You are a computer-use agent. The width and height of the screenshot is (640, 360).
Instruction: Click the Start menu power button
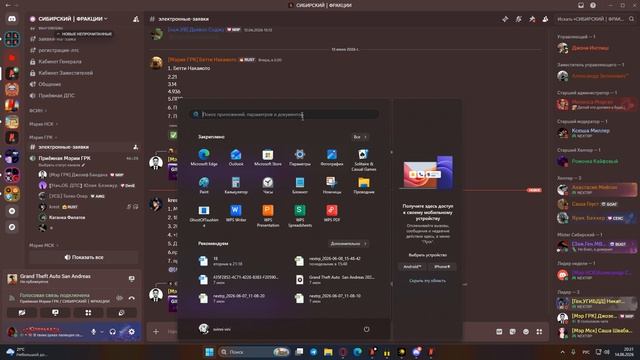coord(367,329)
